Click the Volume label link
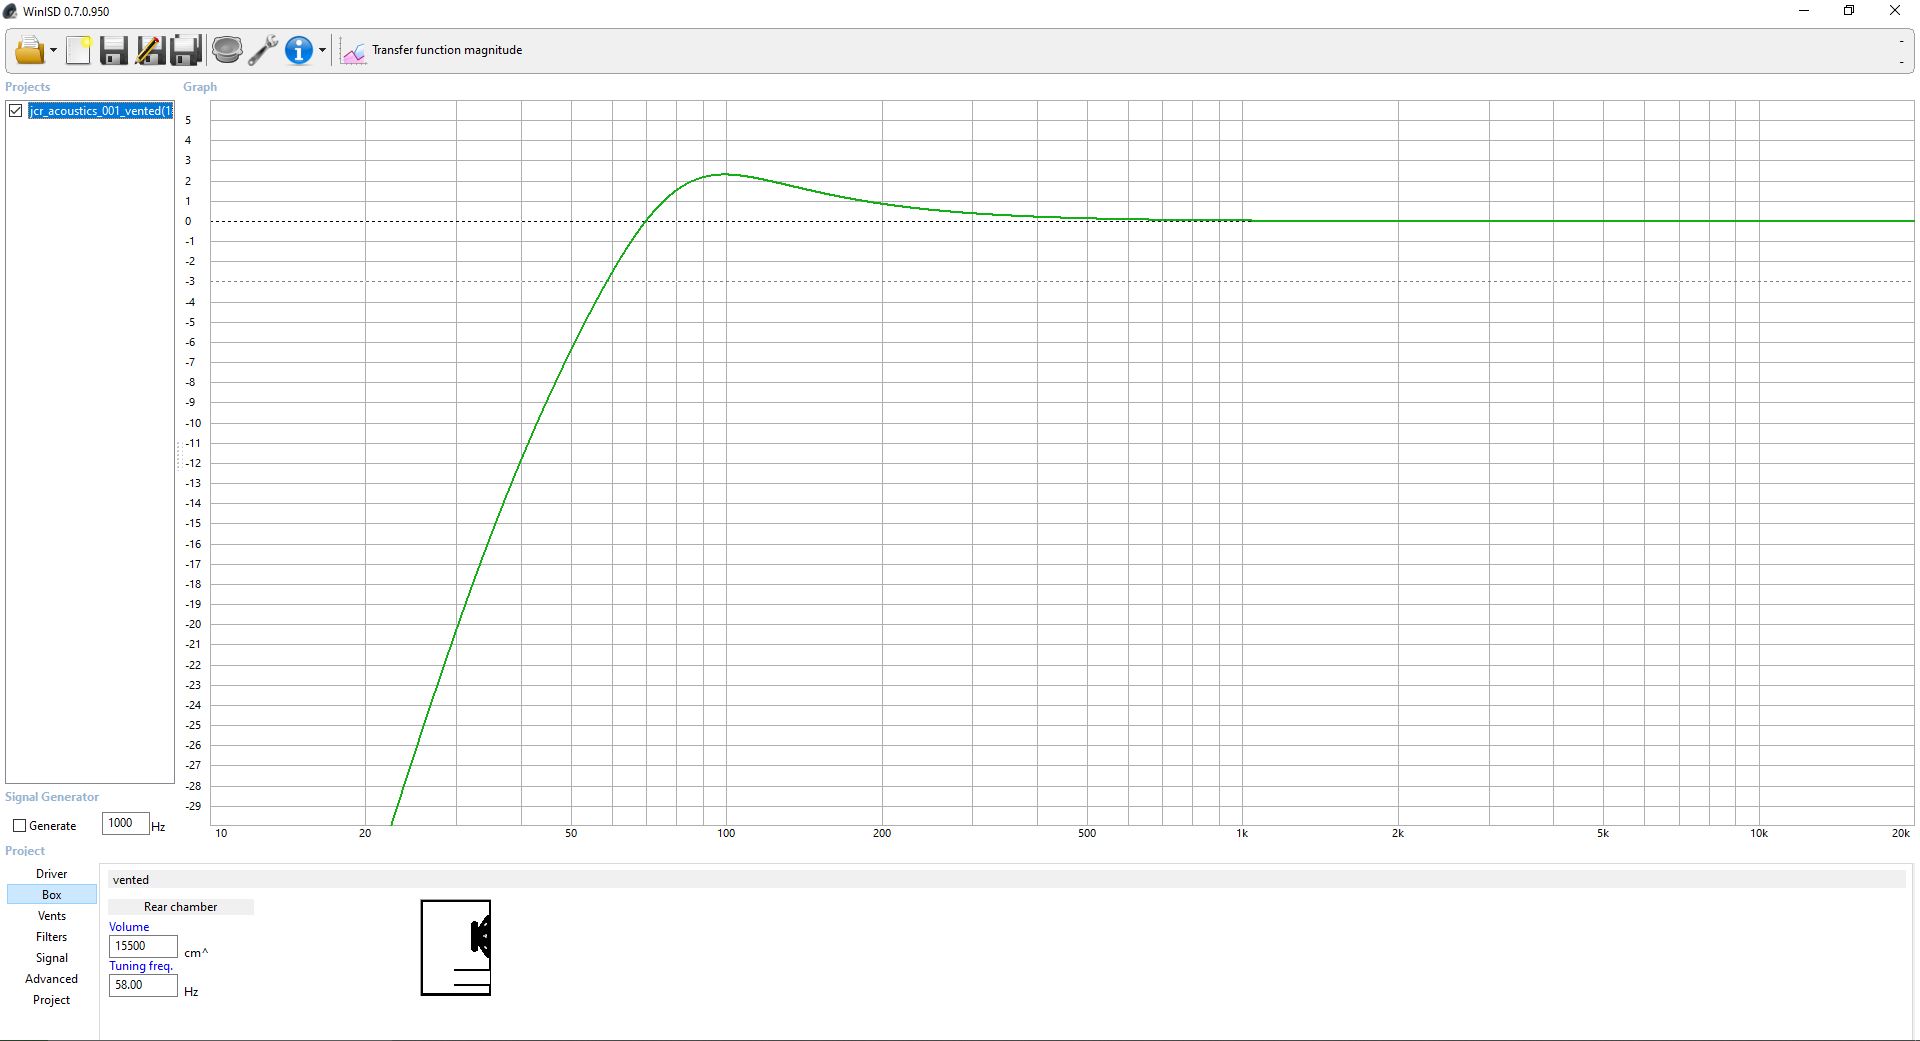This screenshot has width=1920, height=1041. pyautogui.click(x=129, y=927)
